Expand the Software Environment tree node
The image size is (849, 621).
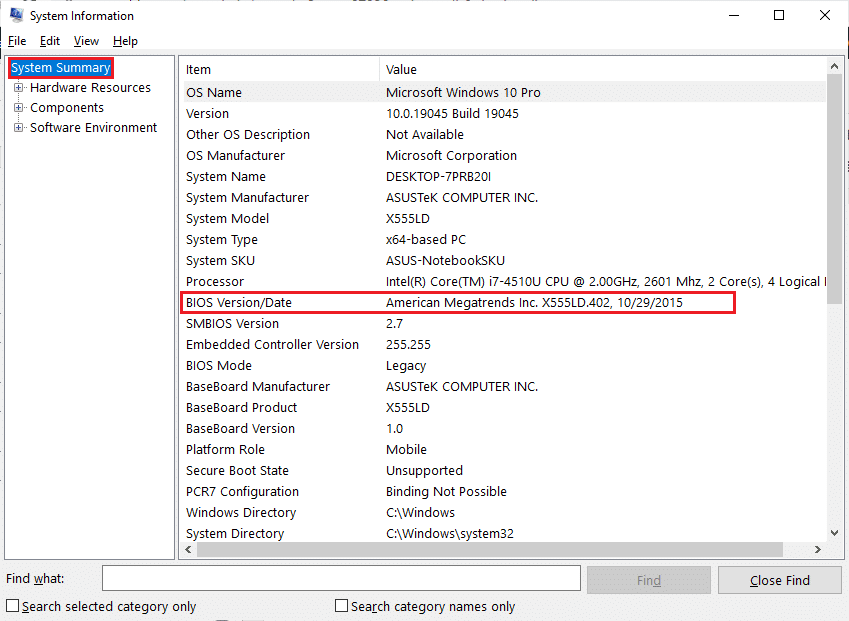click(18, 128)
